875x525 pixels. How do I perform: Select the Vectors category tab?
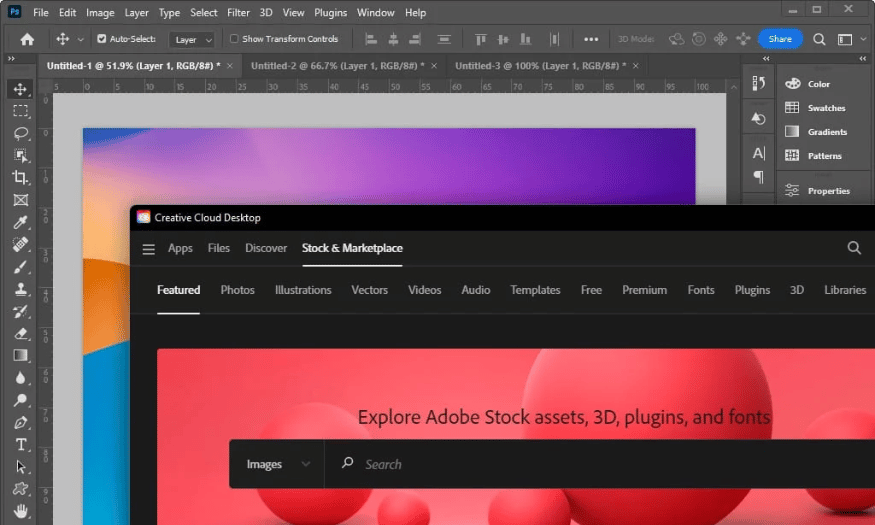tap(369, 290)
